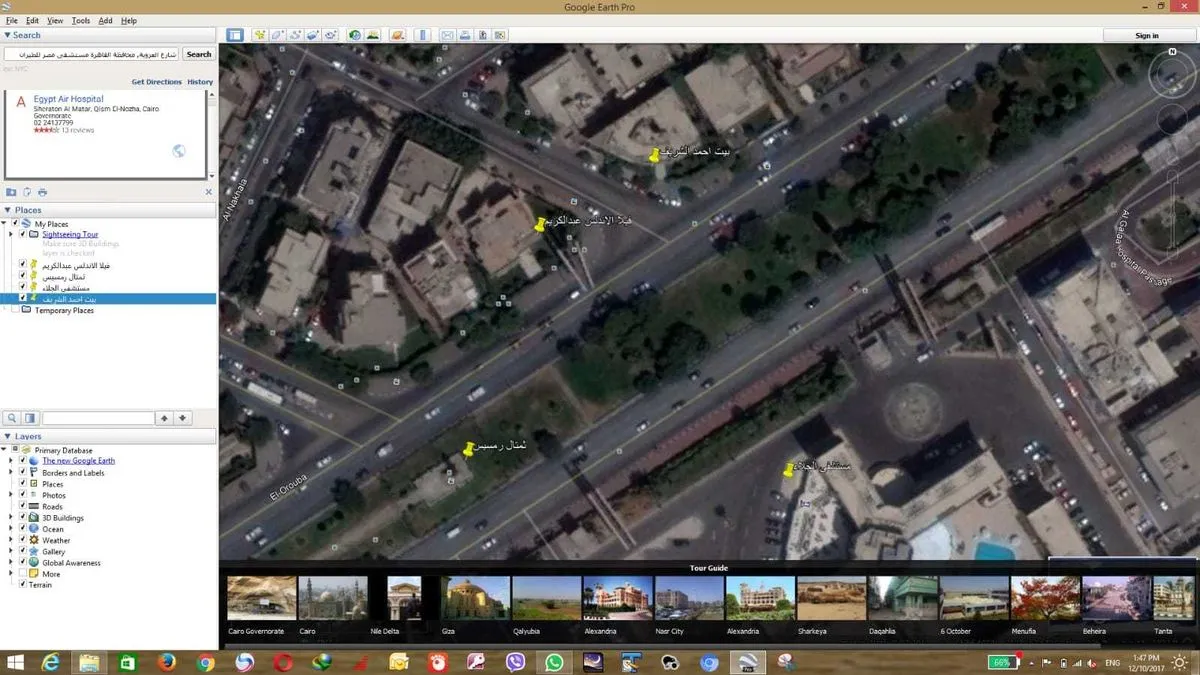Viewport: 1200px width, 675px height.
Task: Toggle the Borders and Labels layer checkbox
Action: coord(23,473)
